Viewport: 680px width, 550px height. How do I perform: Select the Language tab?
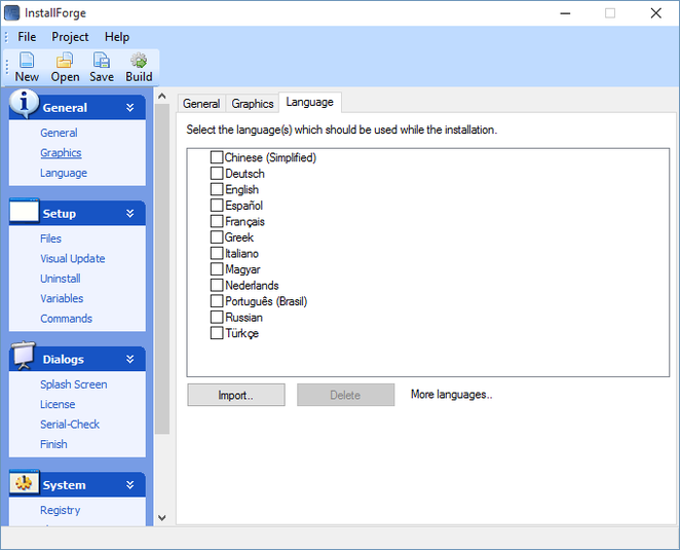click(x=310, y=102)
